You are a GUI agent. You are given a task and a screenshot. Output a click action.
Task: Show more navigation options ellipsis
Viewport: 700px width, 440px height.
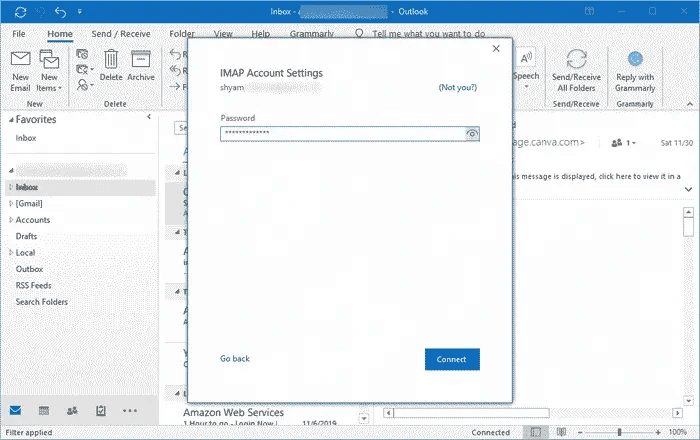(130, 411)
